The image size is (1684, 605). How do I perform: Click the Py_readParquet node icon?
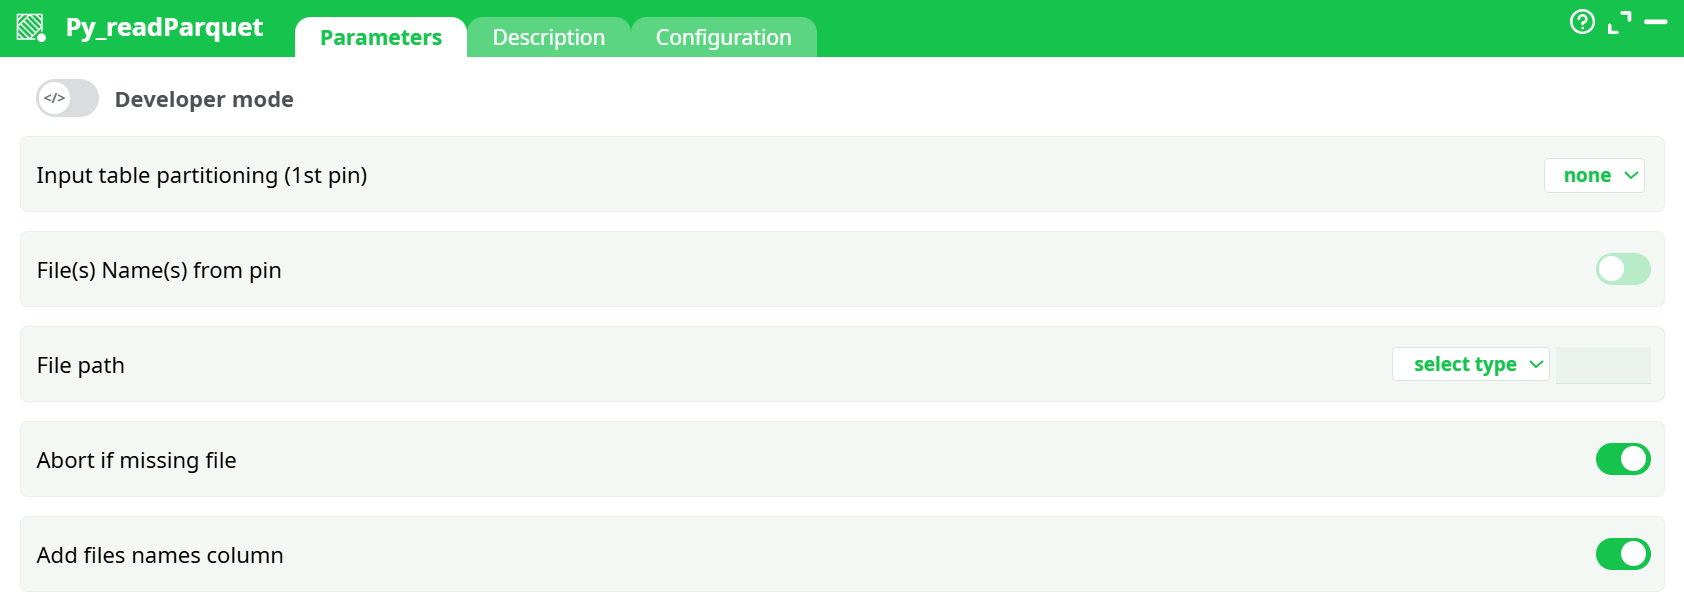31,27
